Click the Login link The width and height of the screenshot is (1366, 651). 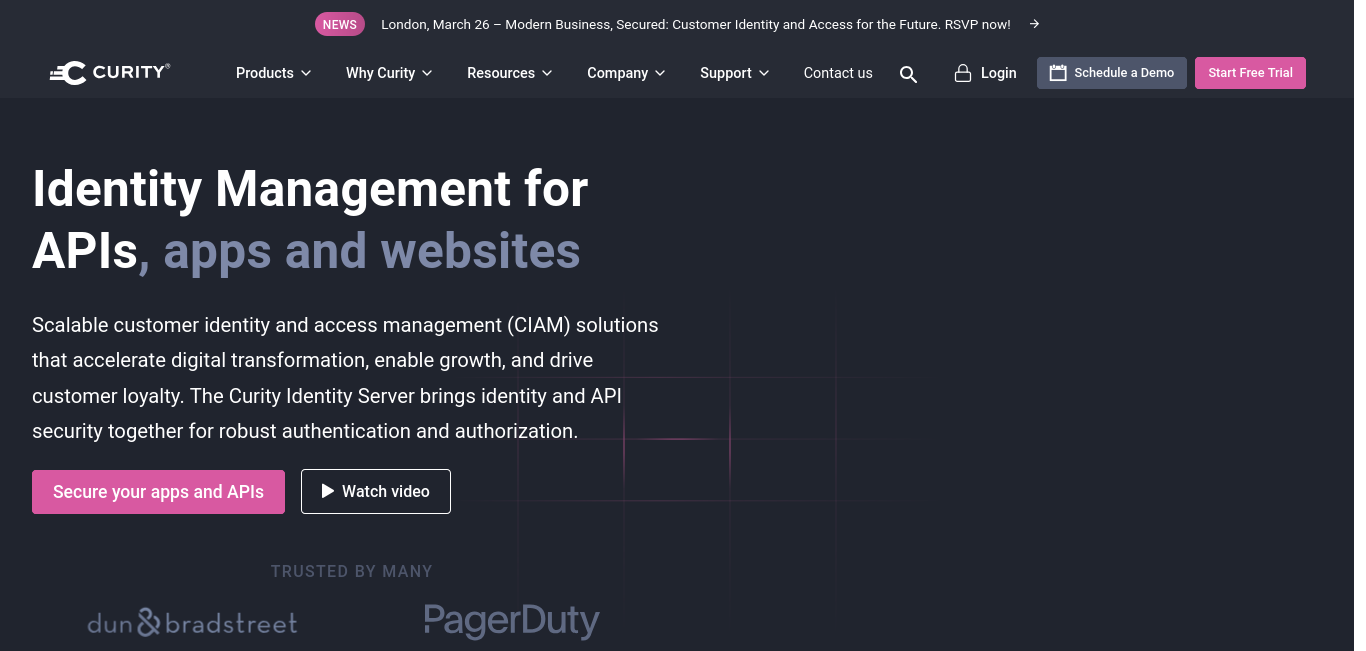pos(985,73)
